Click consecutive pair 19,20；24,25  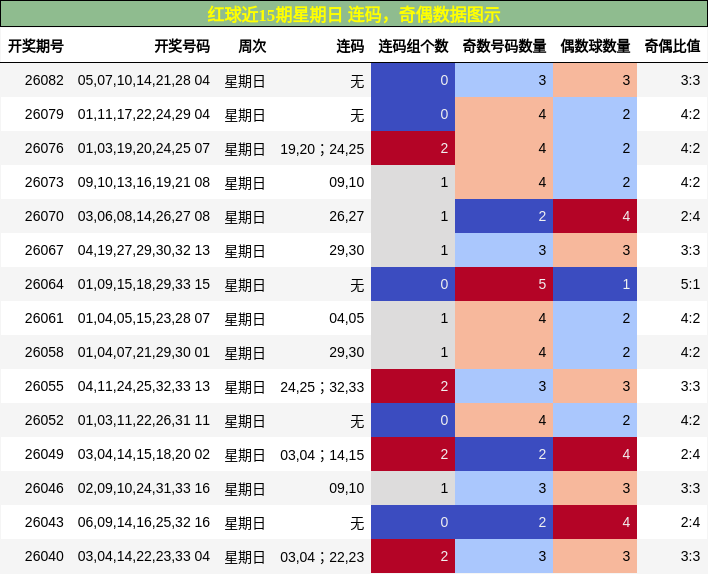click(x=322, y=149)
